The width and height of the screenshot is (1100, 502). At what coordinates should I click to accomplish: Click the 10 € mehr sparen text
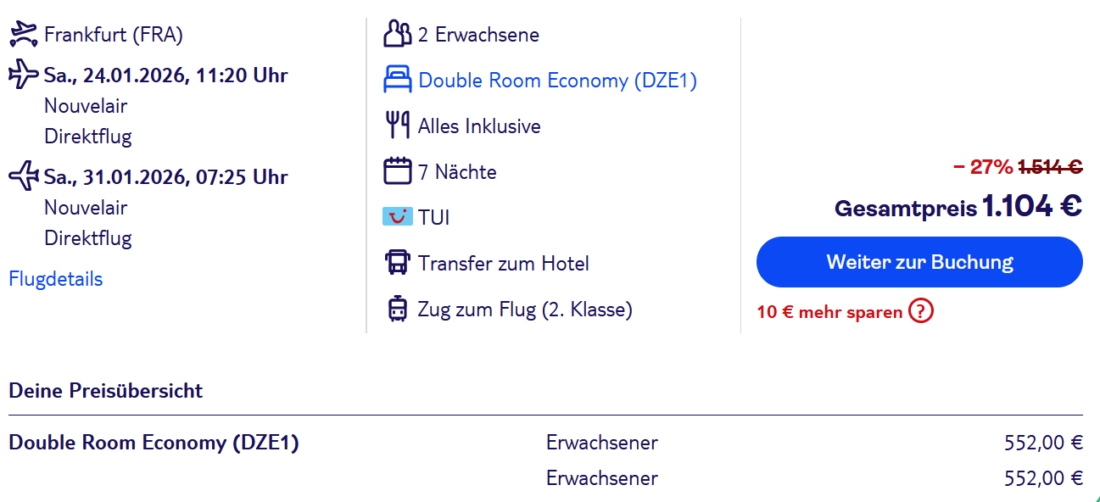click(830, 311)
